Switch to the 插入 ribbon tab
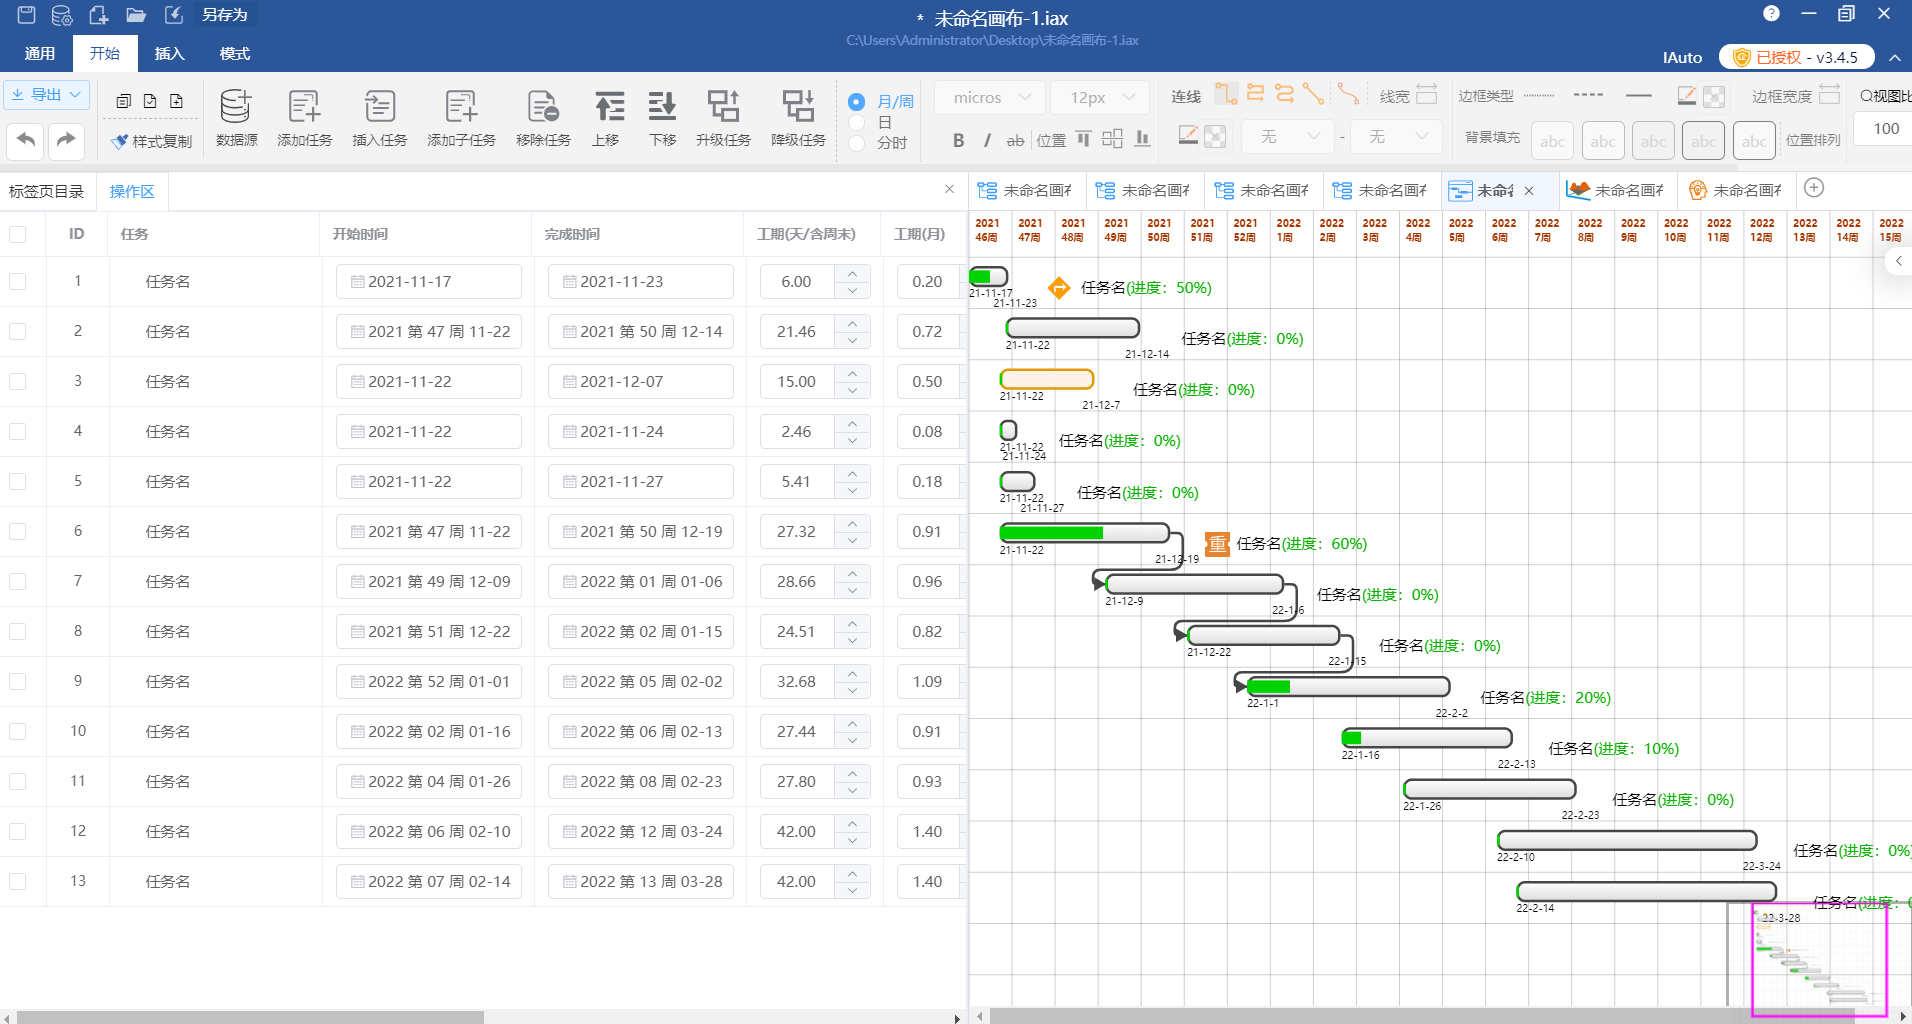Viewport: 1912px width, 1024px height. tap(170, 54)
